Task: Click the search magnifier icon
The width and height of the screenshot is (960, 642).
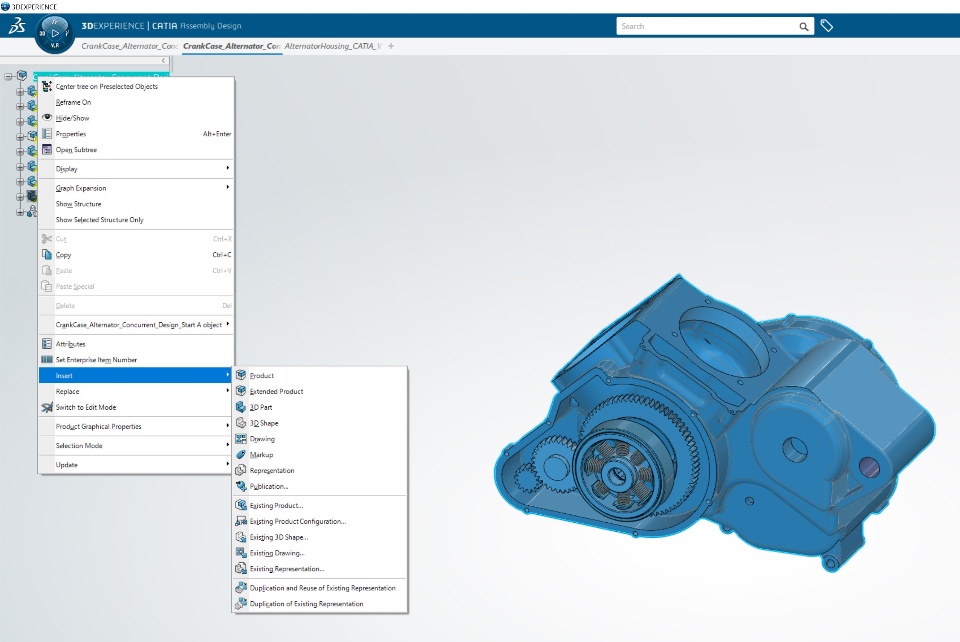Action: (x=803, y=26)
